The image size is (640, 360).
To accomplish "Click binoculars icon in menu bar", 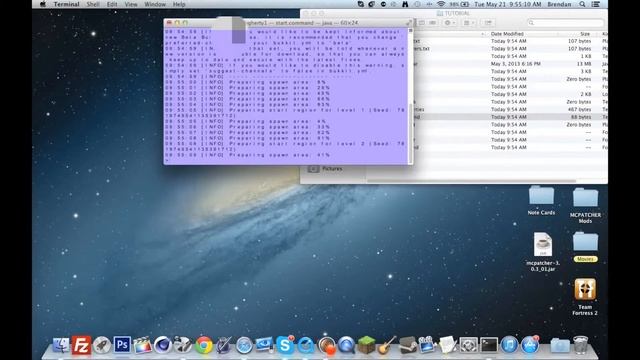I will [x=405, y=4].
